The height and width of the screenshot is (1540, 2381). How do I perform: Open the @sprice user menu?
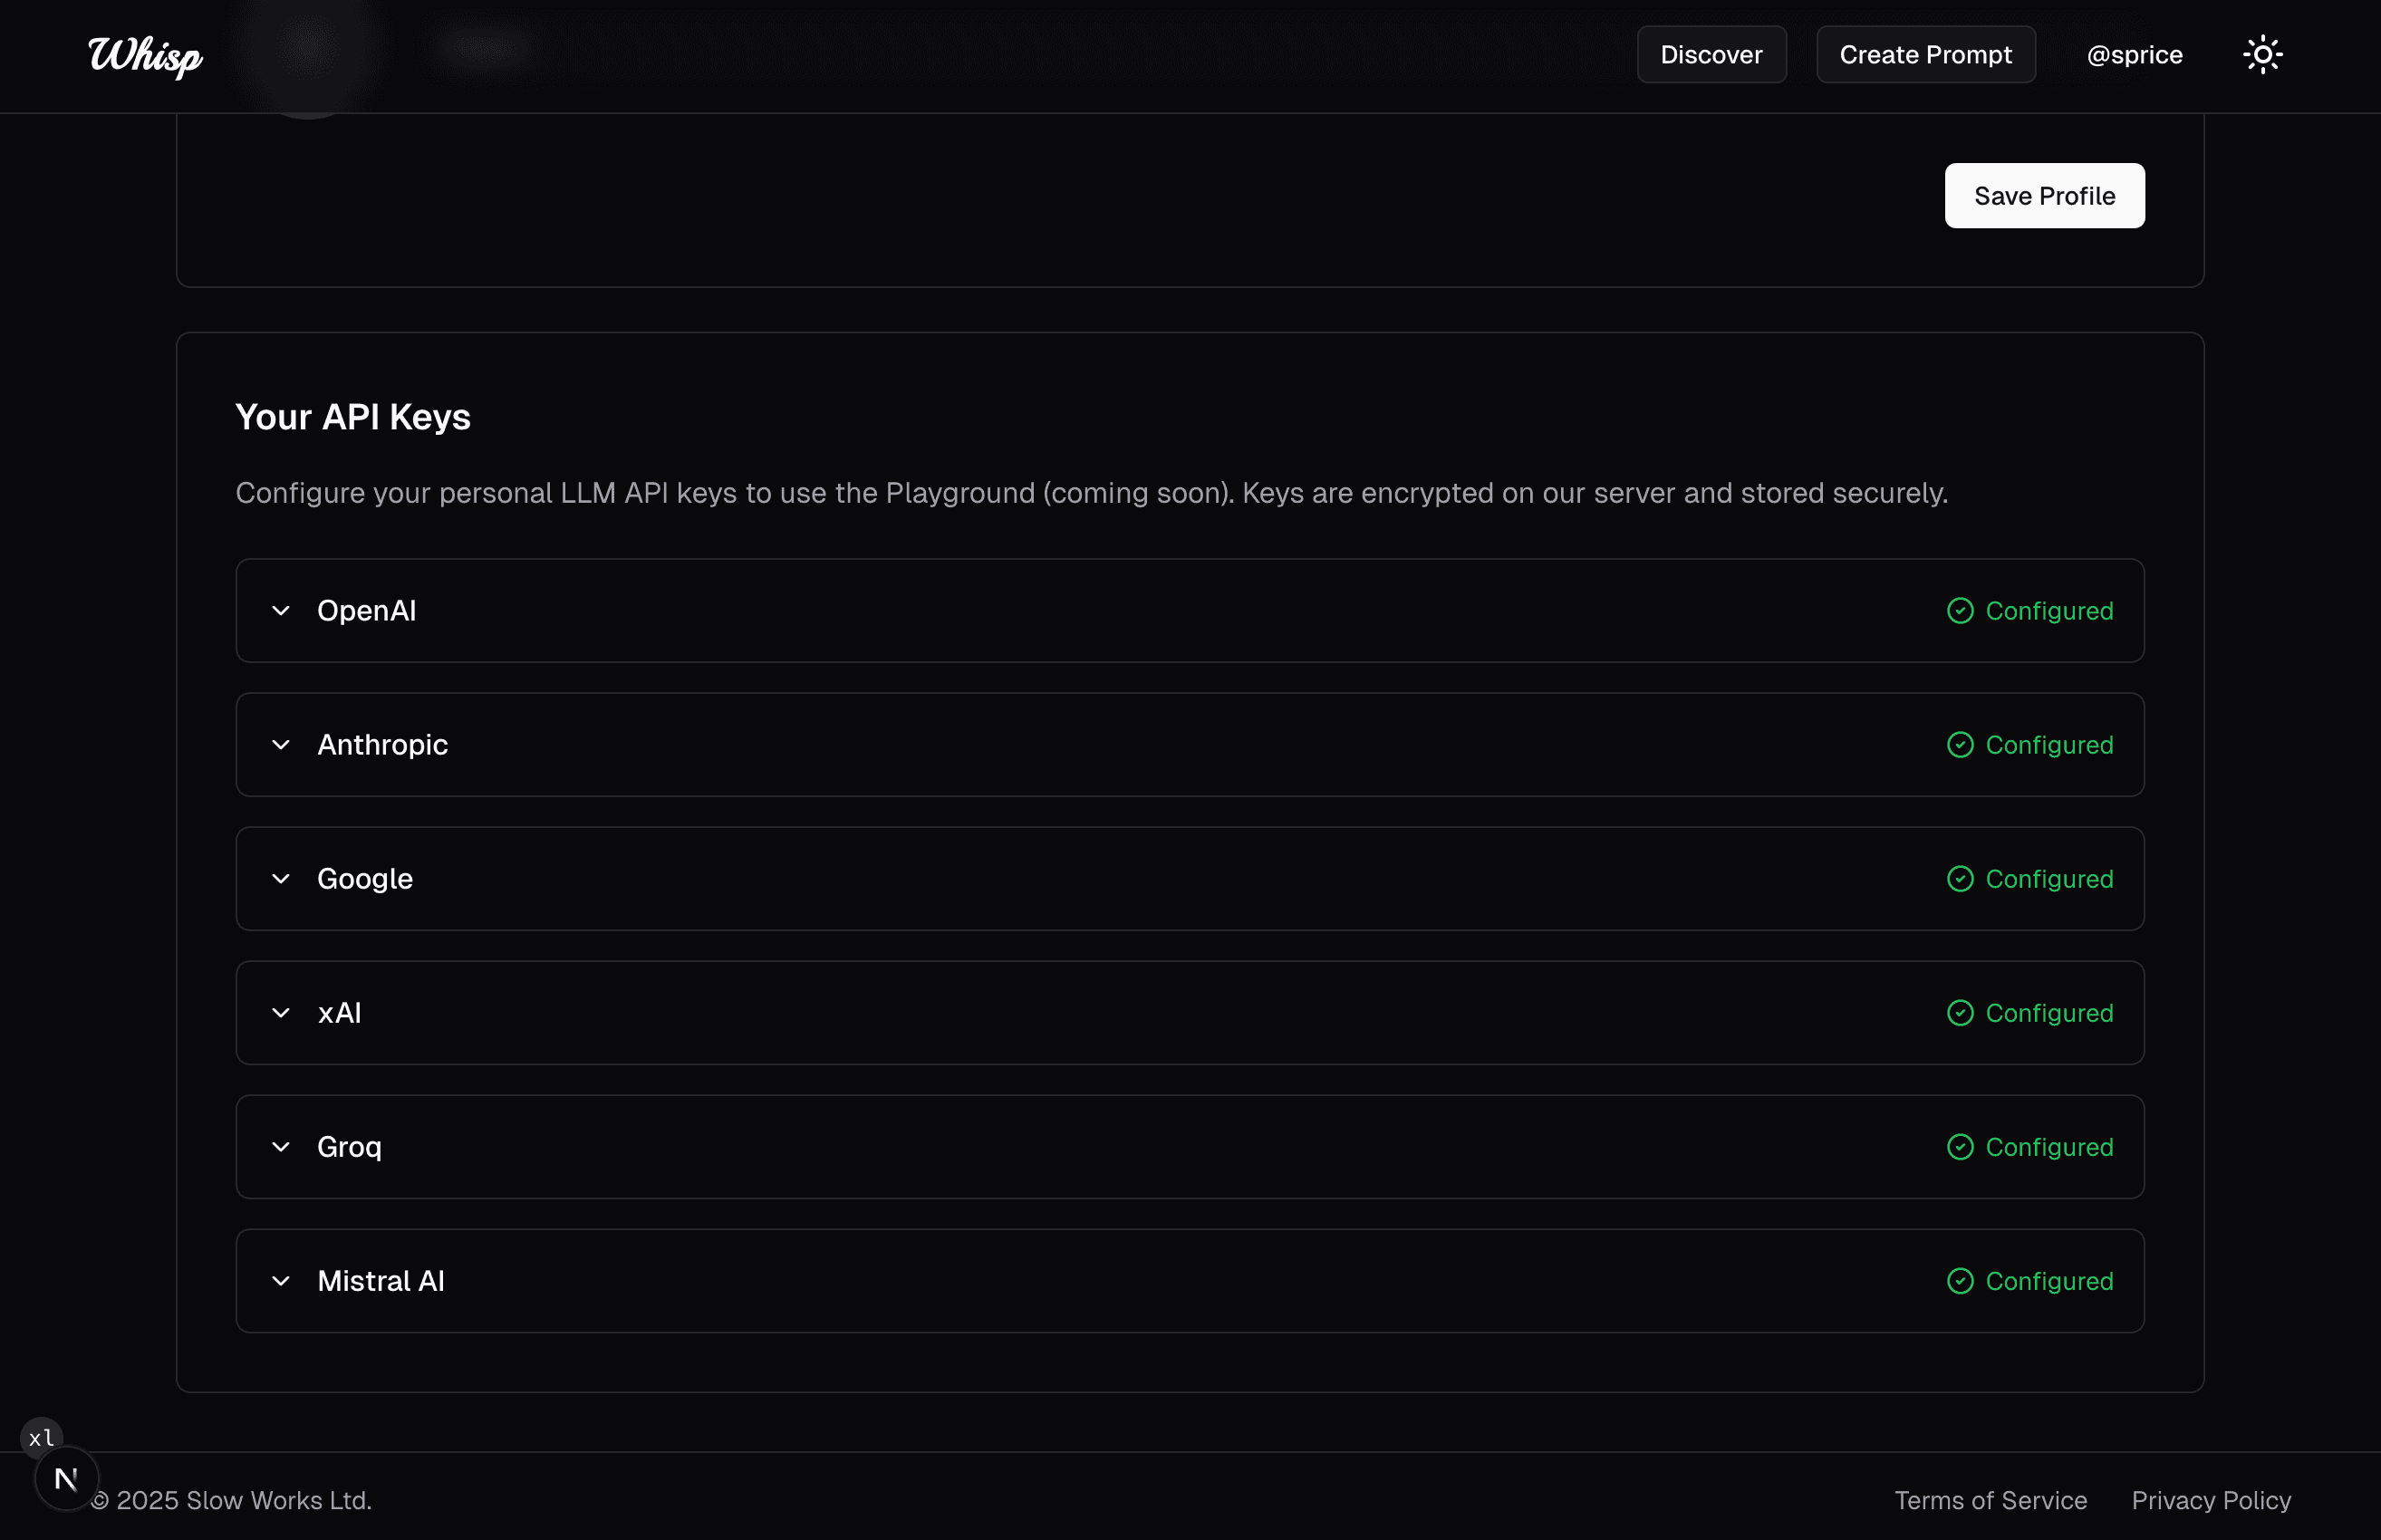(2134, 55)
